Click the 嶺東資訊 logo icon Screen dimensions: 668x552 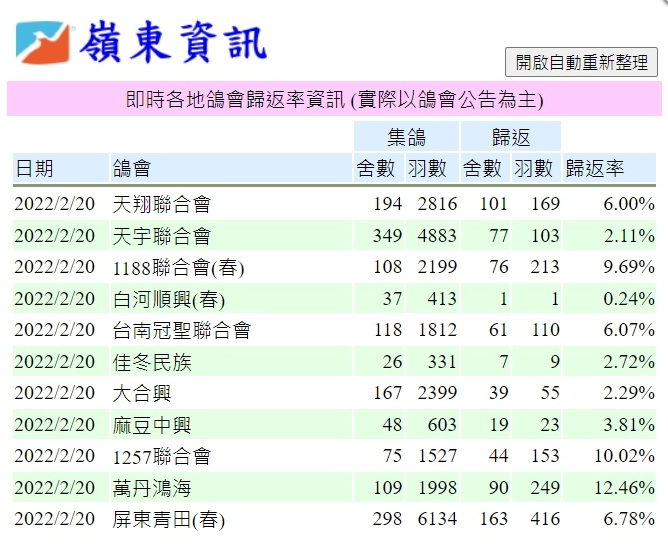pyautogui.click(x=43, y=42)
